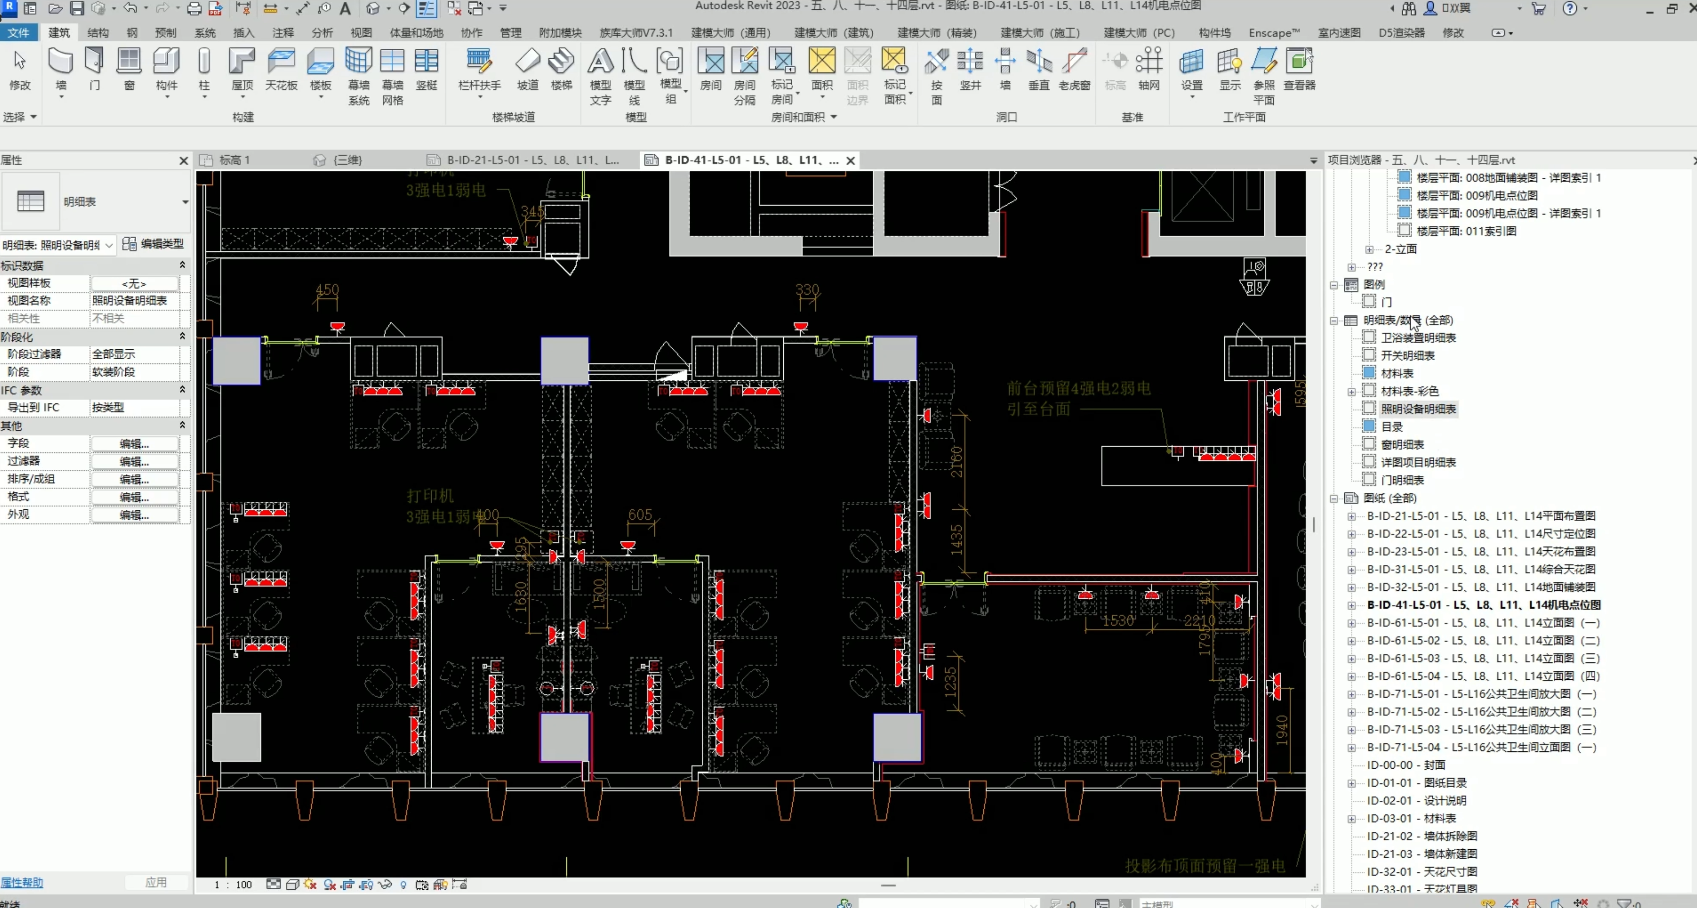The height and width of the screenshot is (908, 1697).
Task: Collapse the 图纸 (全部) tree node
Action: [1334, 498]
